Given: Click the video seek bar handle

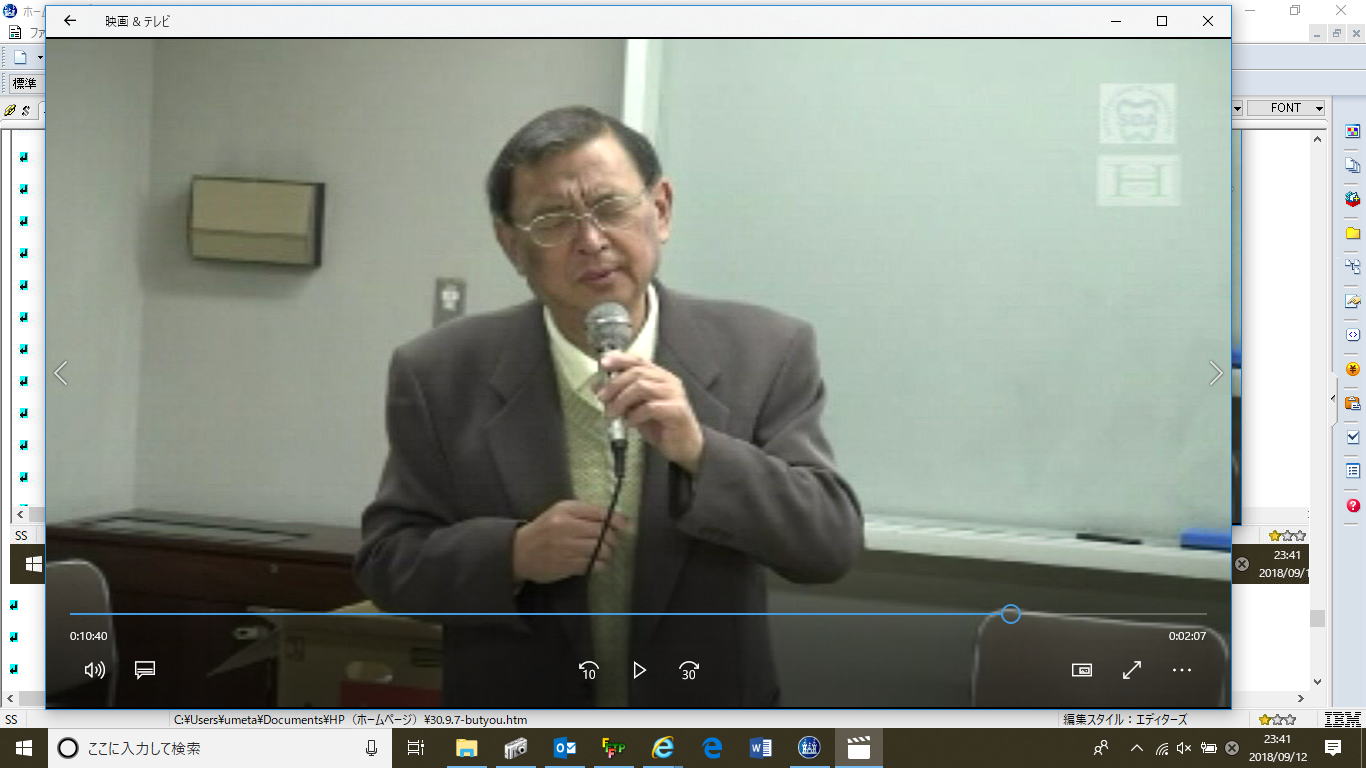Looking at the screenshot, I should (1011, 614).
